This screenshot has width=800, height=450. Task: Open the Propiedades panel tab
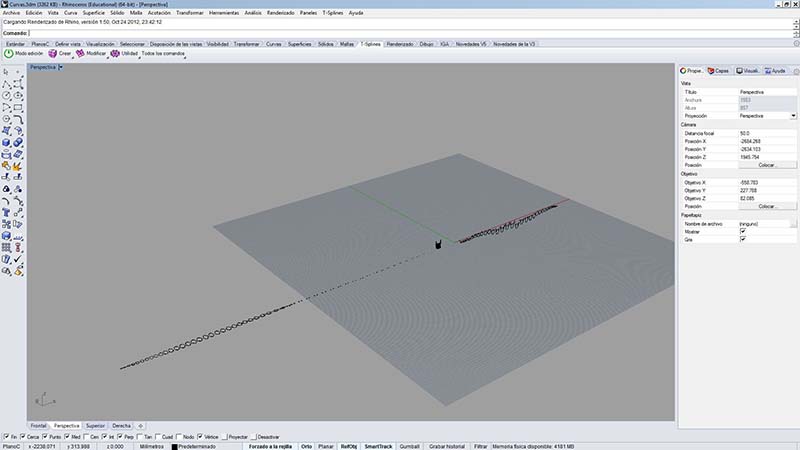coord(691,71)
